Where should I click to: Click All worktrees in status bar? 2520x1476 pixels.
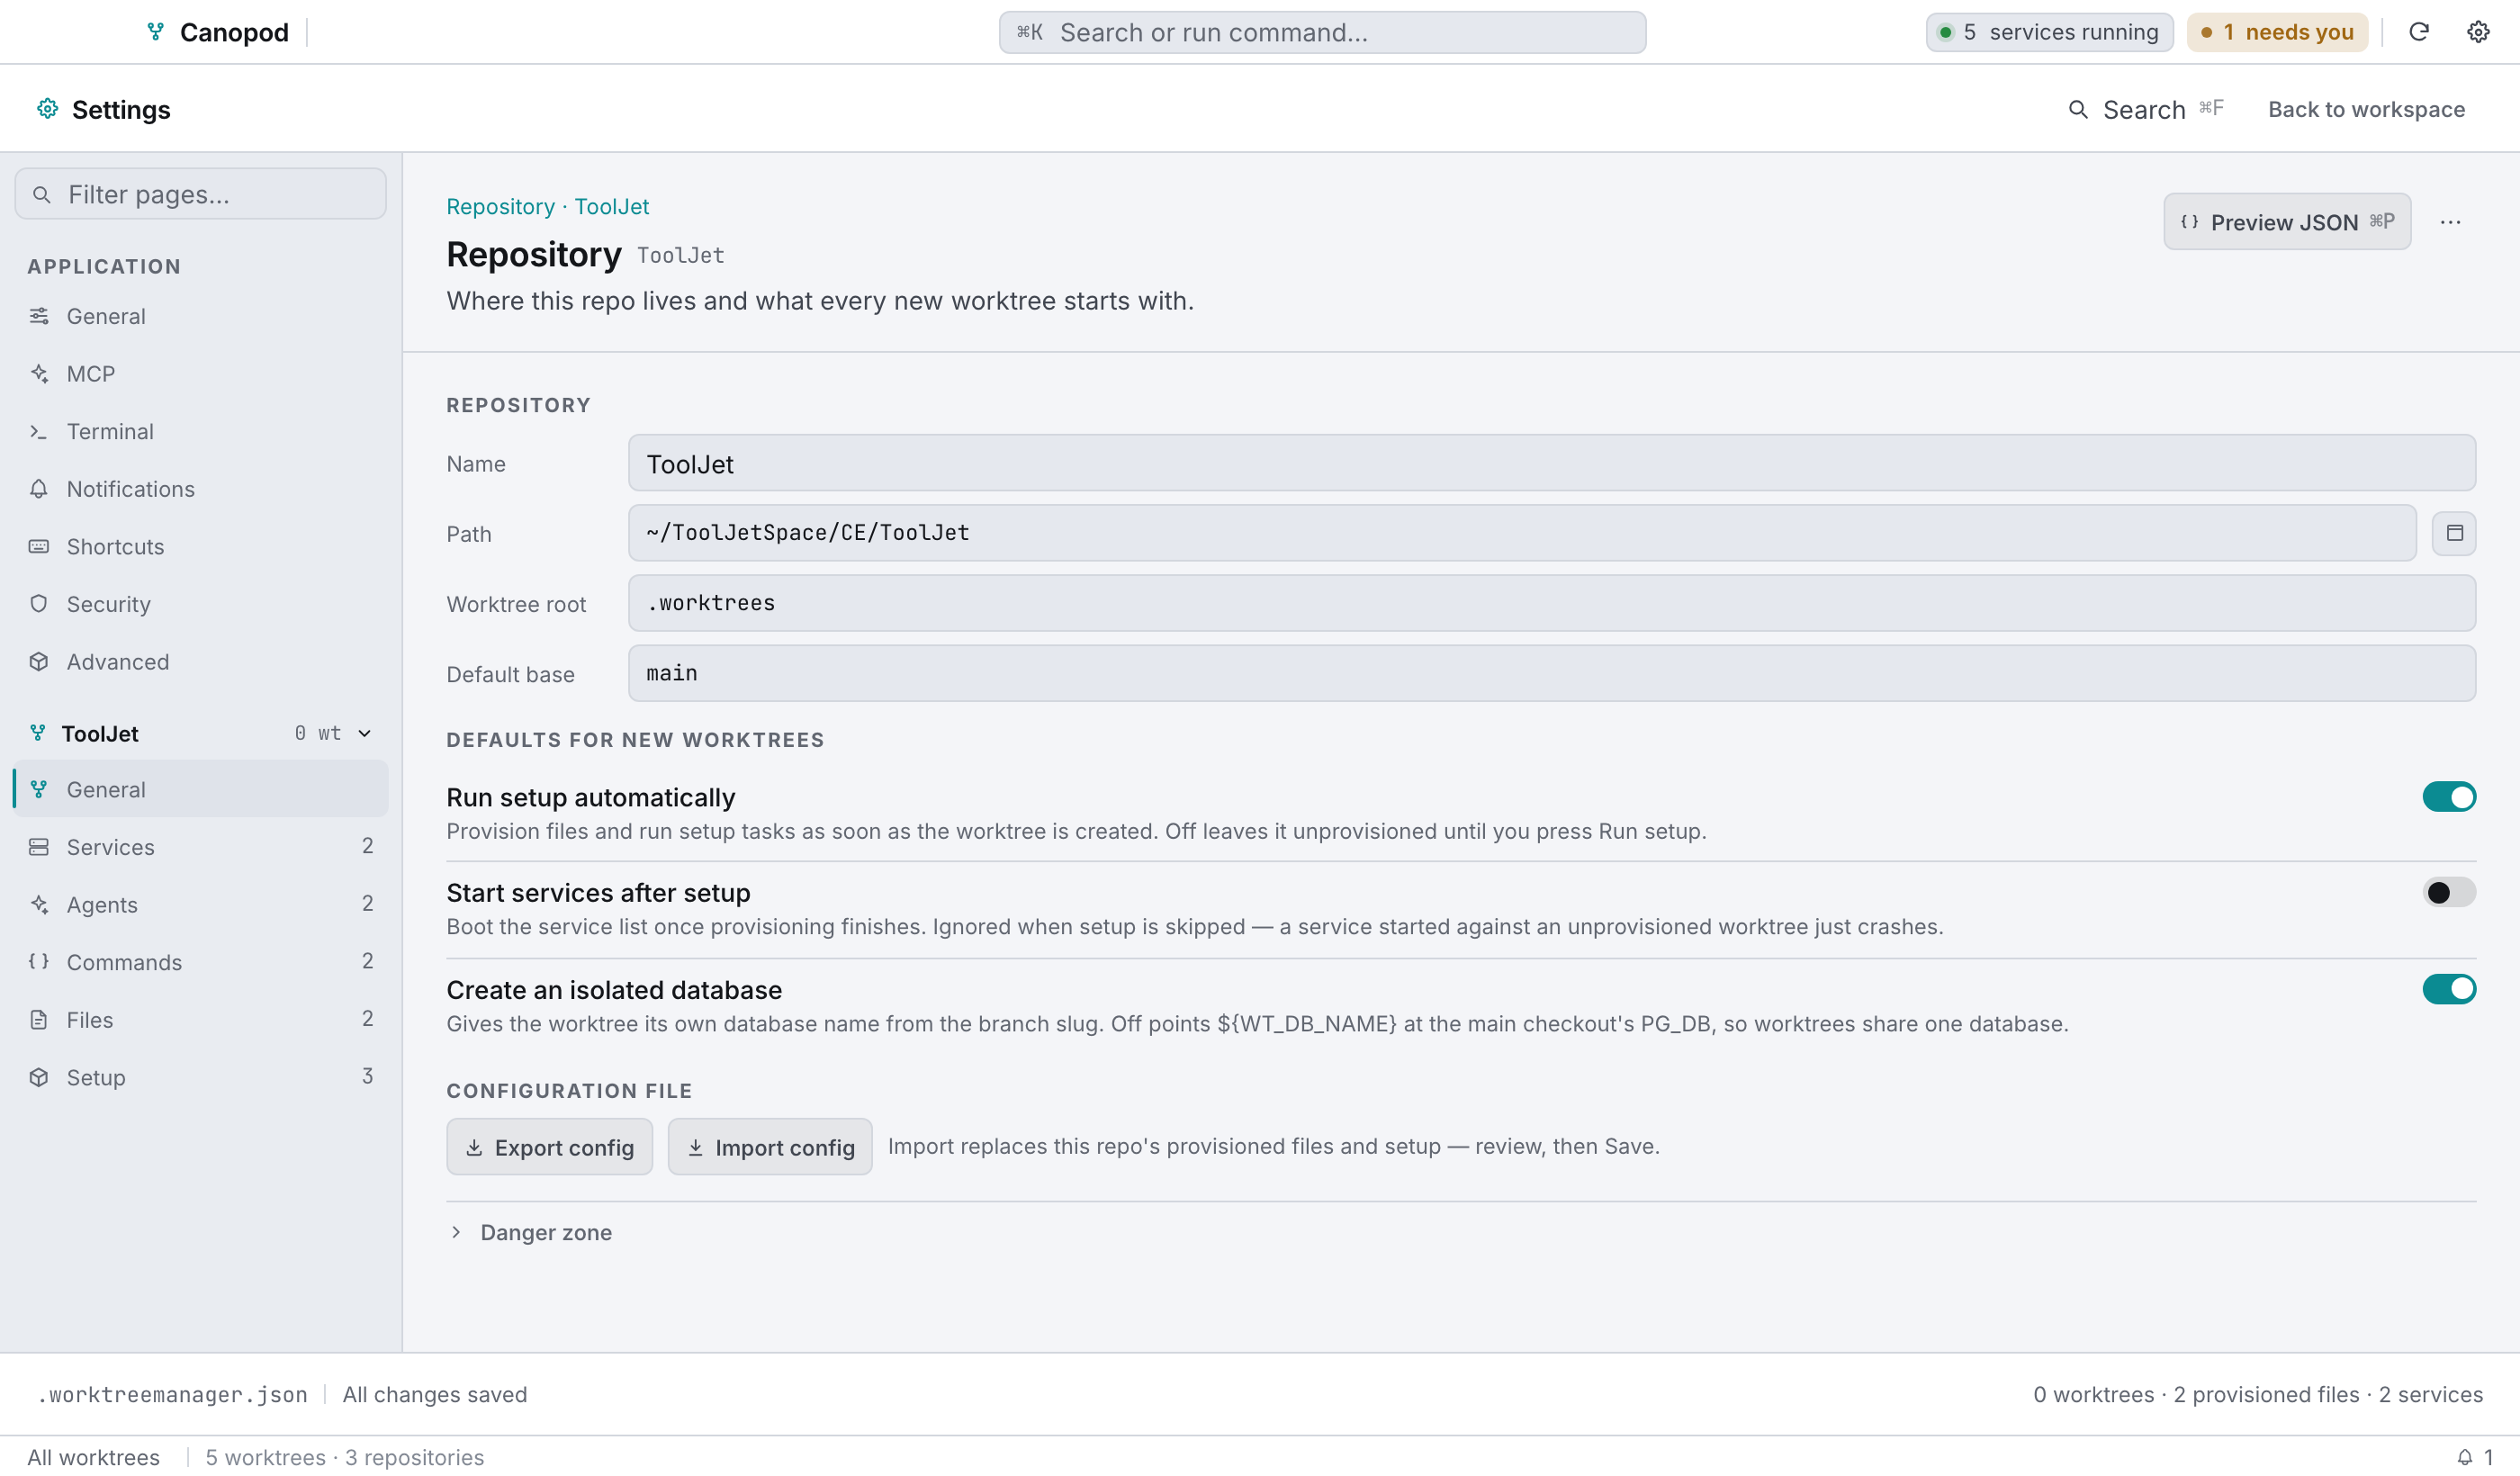coord(93,1457)
